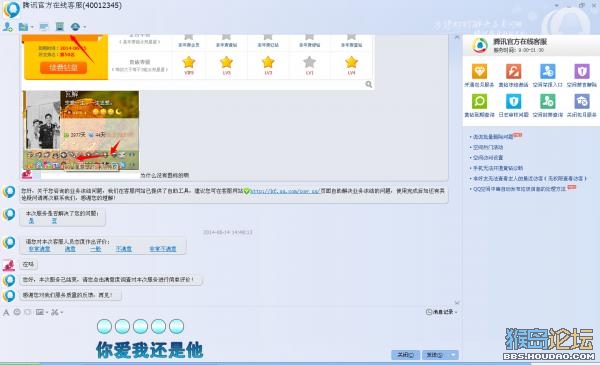The height and width of the screenshot is (365, 600).
Task: Click the font style A icon in the input toolbar
Action: tap(6, 313)
